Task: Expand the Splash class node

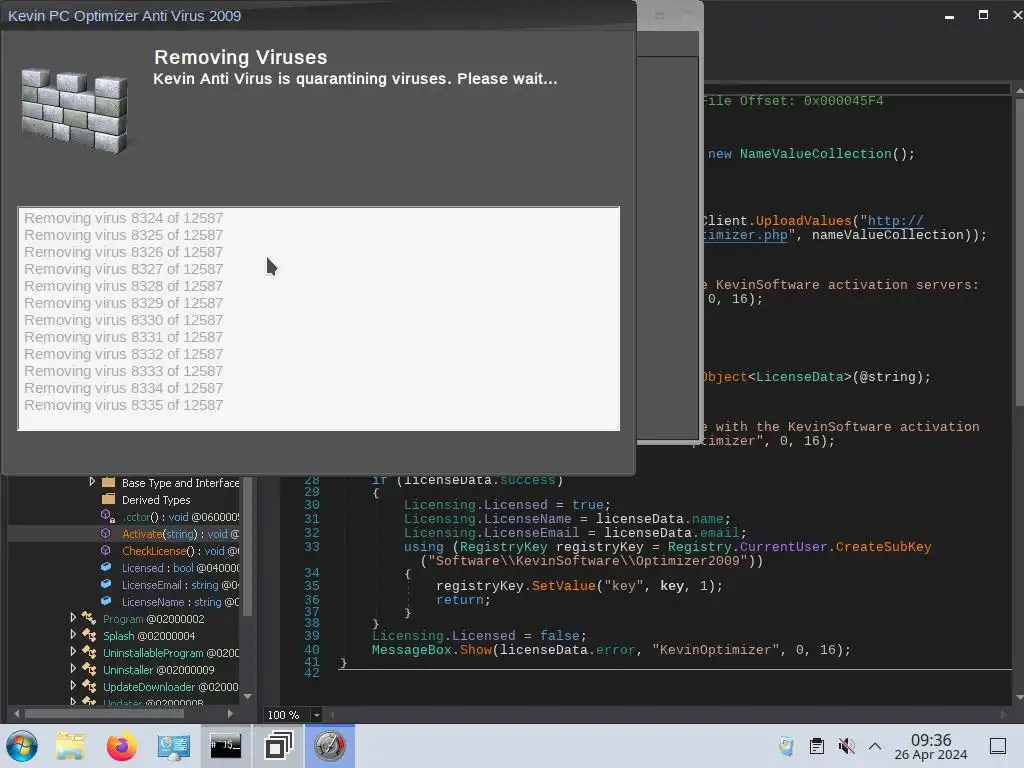Action: tap(73, 635)
